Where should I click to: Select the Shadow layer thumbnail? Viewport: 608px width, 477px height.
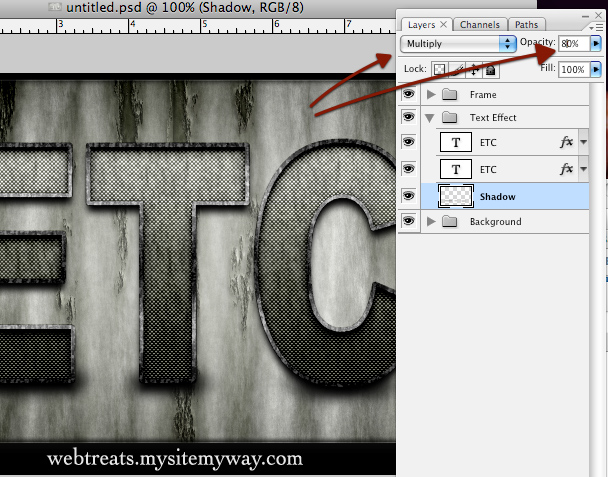(456, 196)
